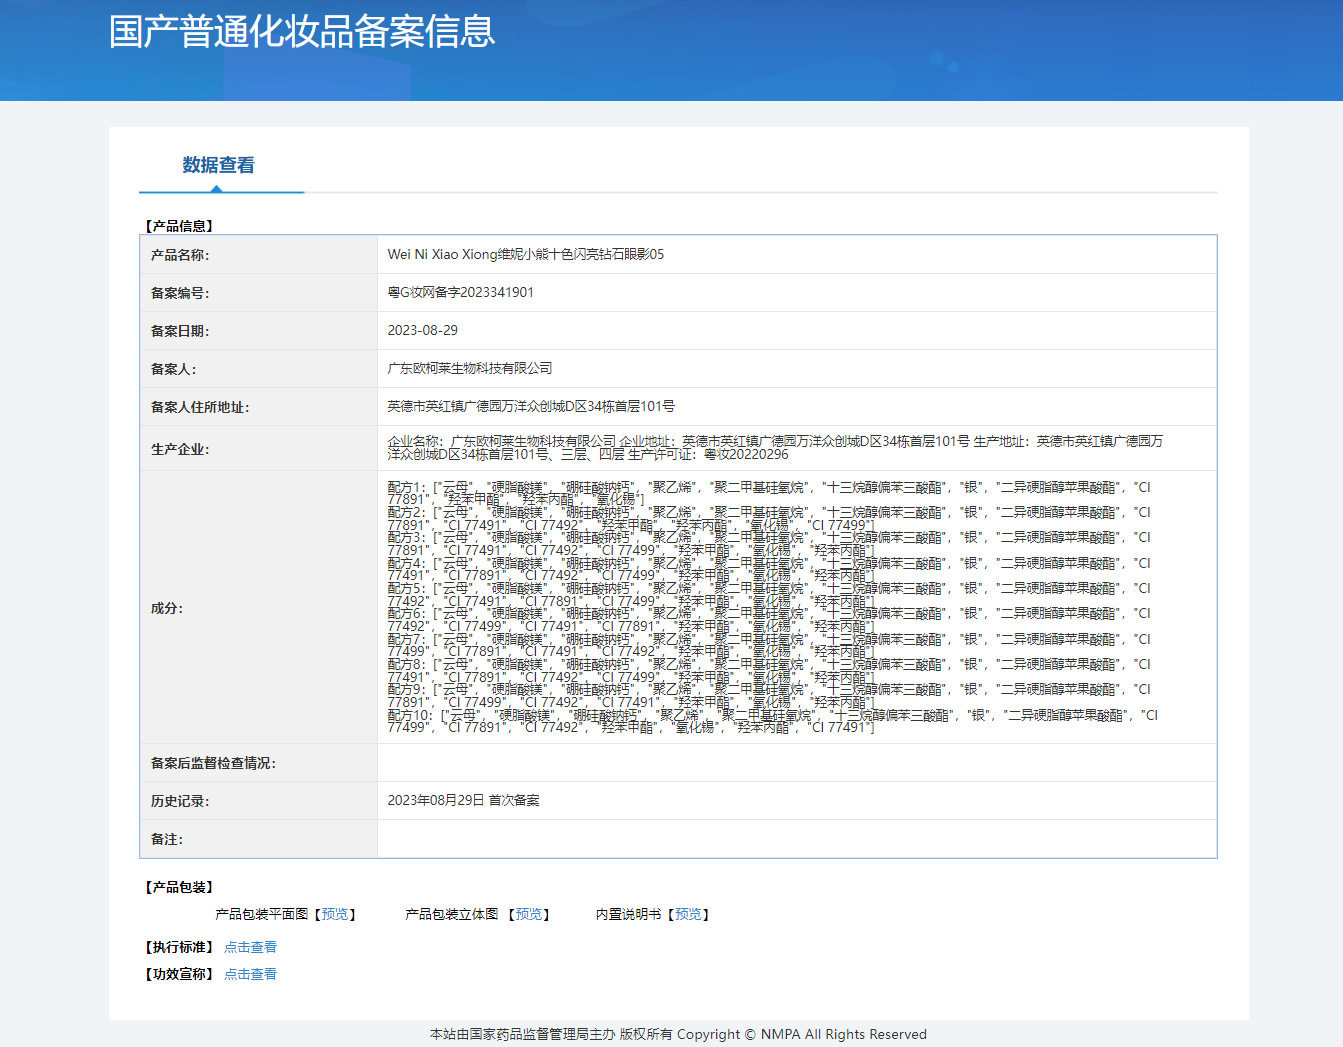
Task: Select the filer address 英德市英红镇广德园 text
Action: coord(531,406)
